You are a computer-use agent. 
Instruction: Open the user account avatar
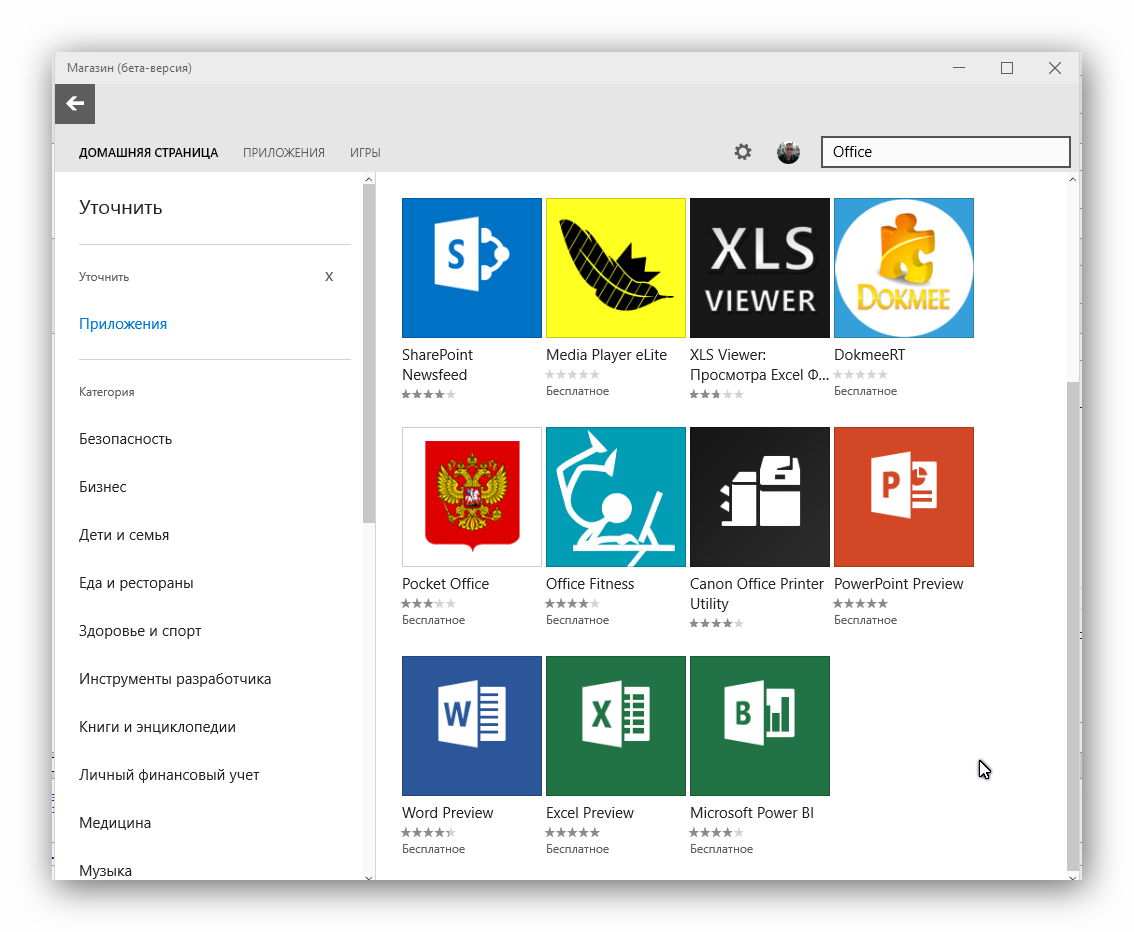[x=788, y=152]
